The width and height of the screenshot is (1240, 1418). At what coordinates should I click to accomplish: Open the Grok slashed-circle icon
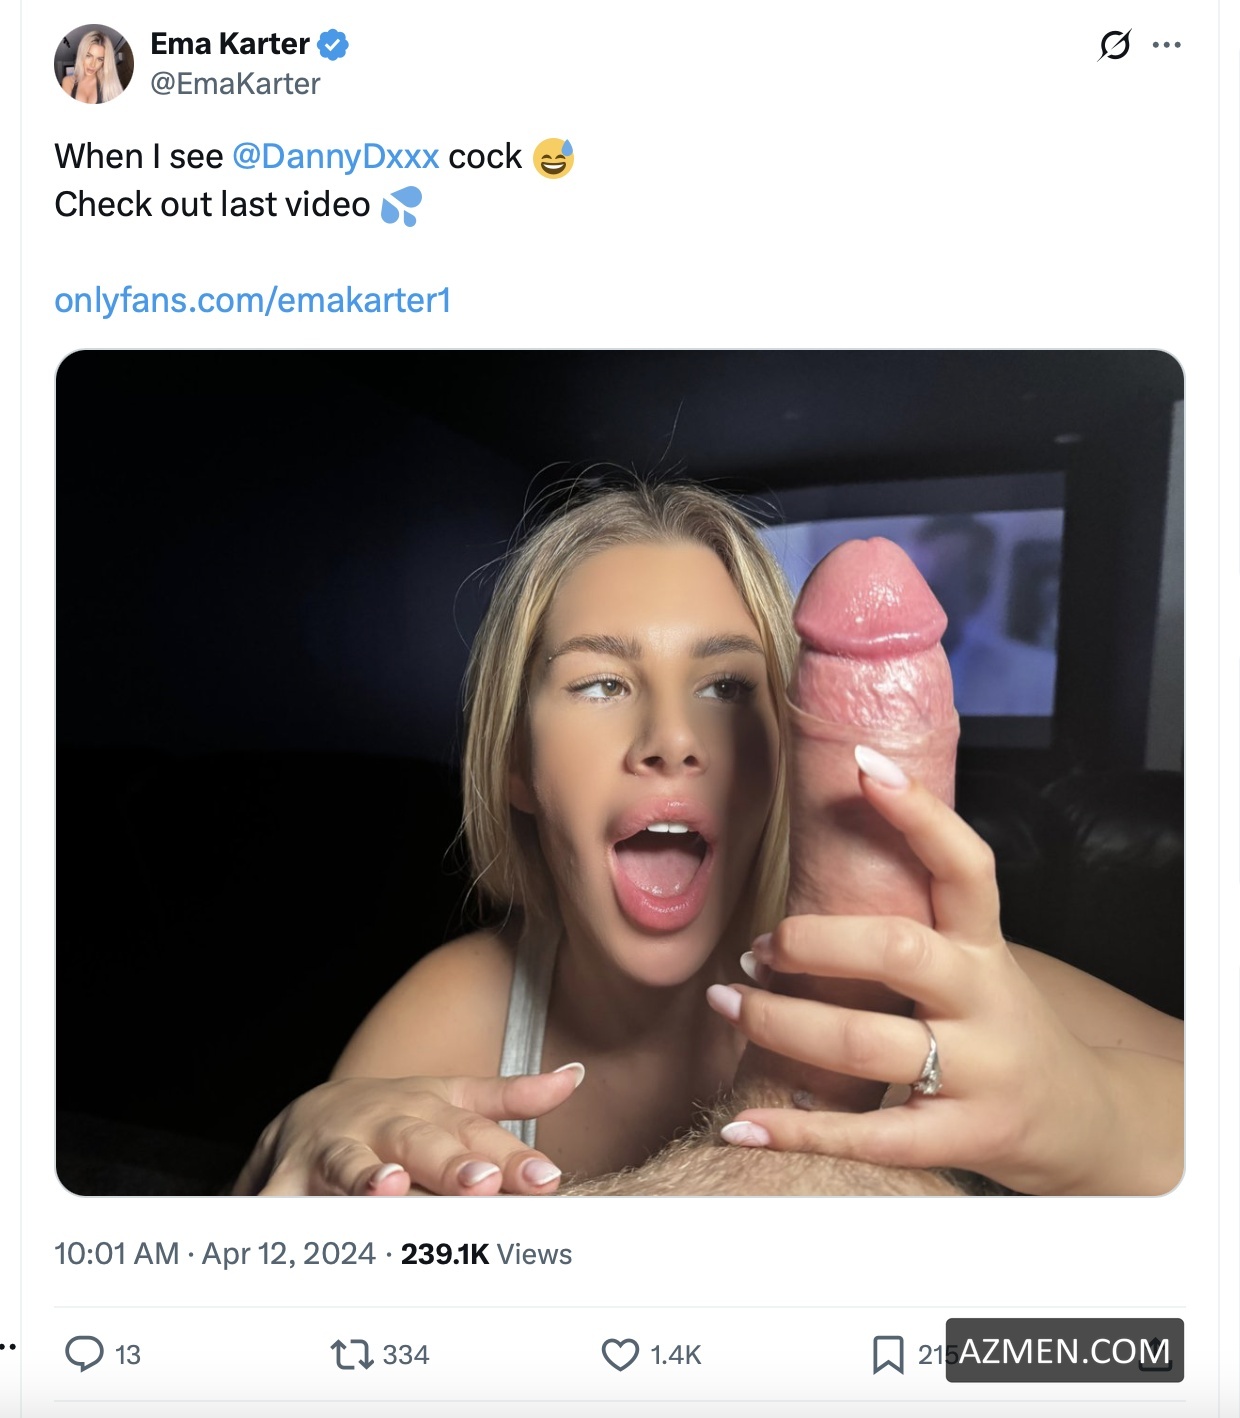pyautogui.click(x=1114, y=45)
